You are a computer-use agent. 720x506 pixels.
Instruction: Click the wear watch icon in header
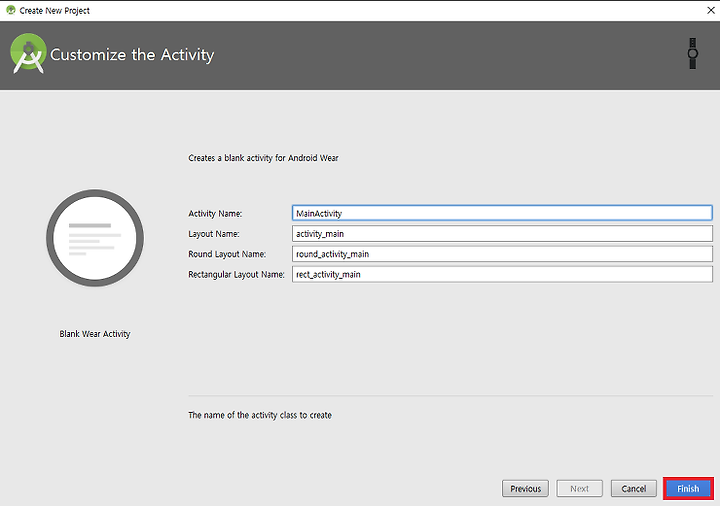click(692, 54)
